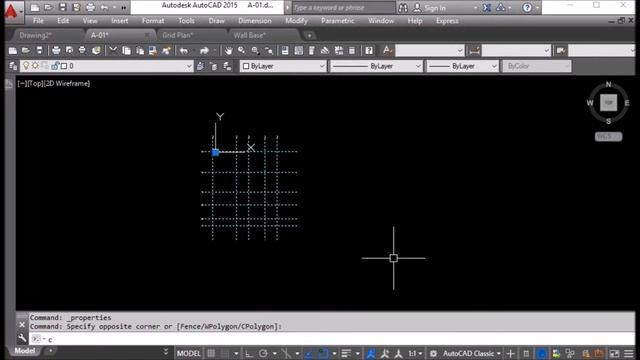Toggle Ortho mode in status bar
Screen dimensions: 640x360
click(249, 353)
